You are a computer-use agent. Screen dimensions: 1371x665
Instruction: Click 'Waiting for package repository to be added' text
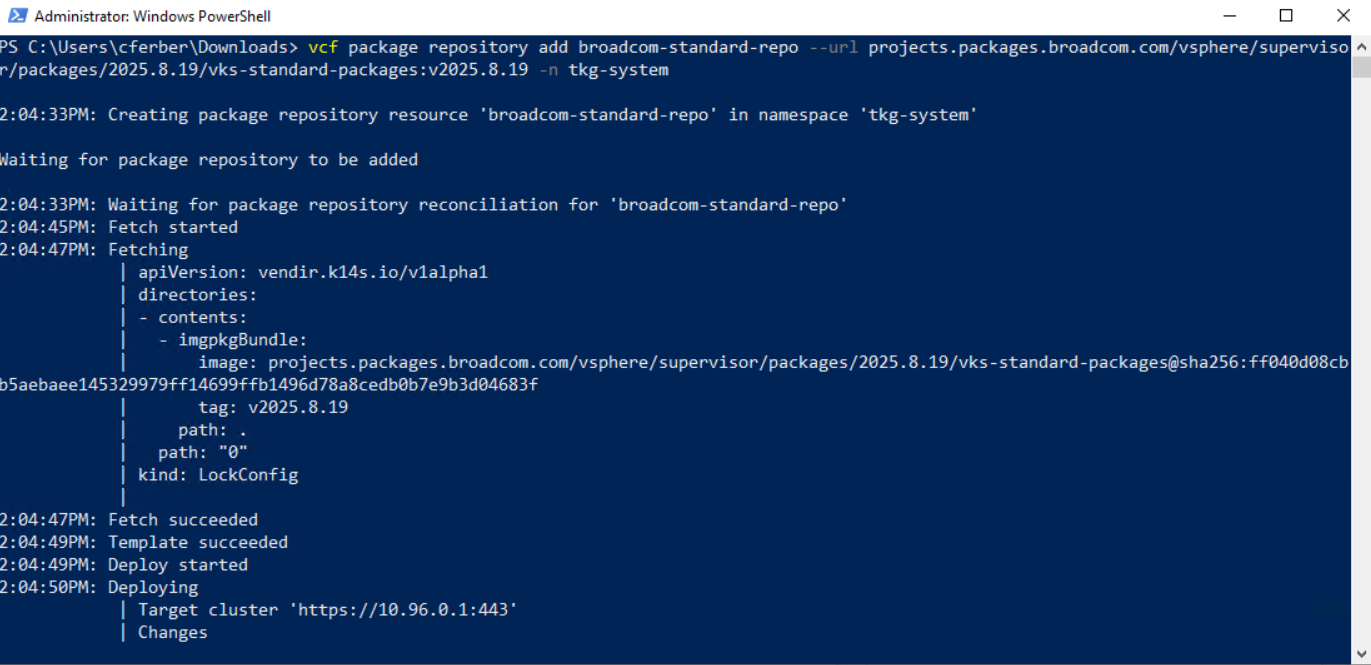coord(208,160)
